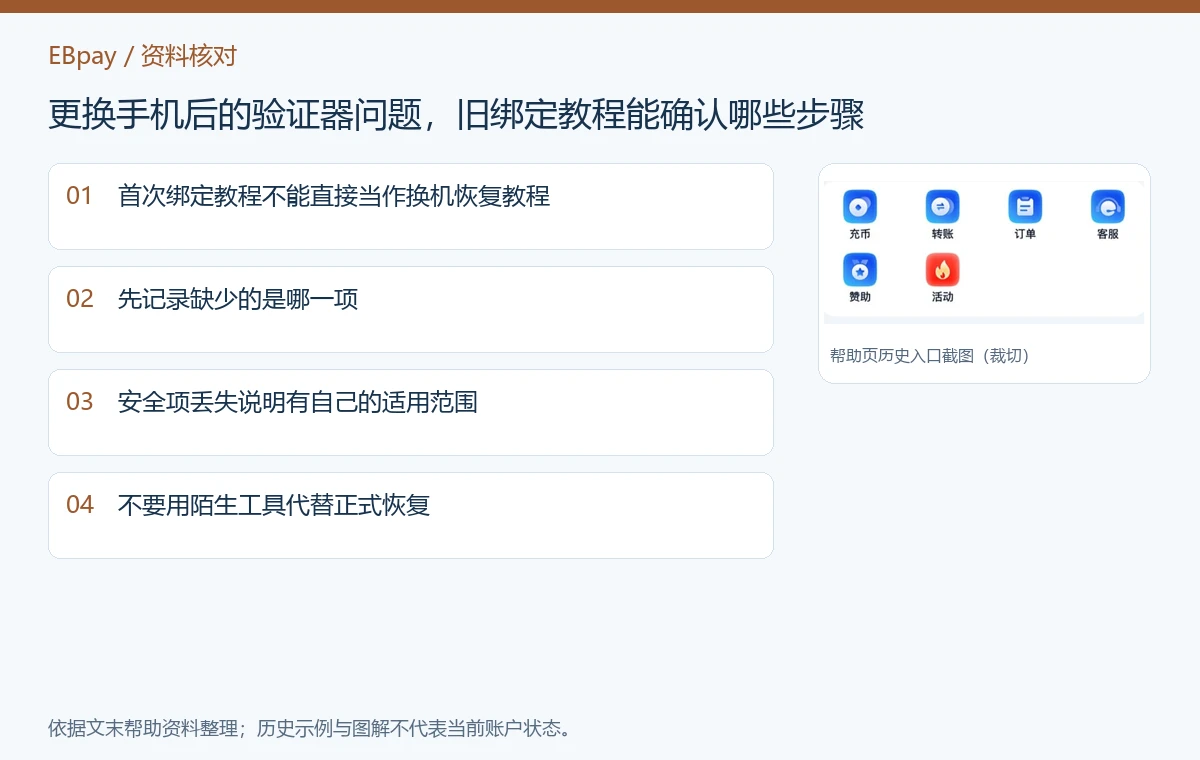Click the page title about 验证器问题
This screenshot has height=760, width=1200.
[456, 115]
